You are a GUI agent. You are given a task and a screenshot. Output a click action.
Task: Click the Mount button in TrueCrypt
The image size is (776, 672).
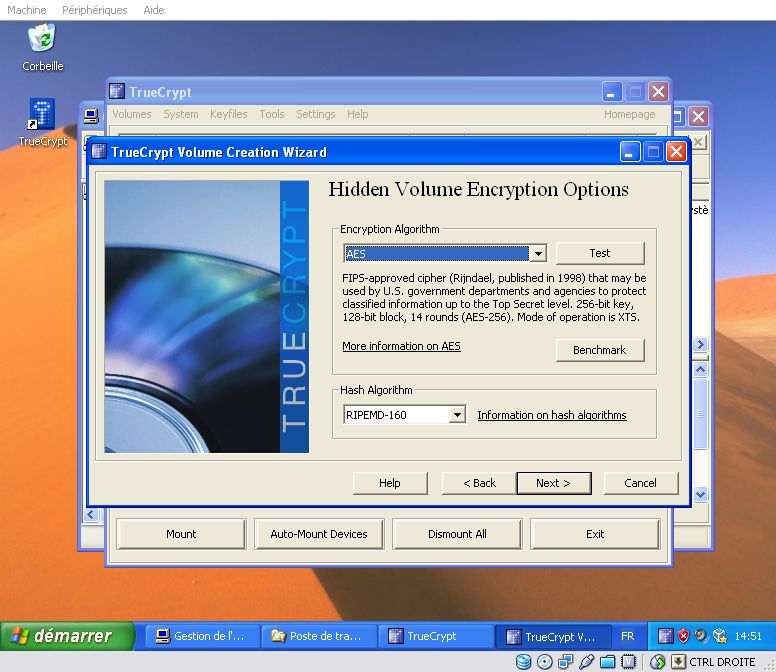[181, 534]
